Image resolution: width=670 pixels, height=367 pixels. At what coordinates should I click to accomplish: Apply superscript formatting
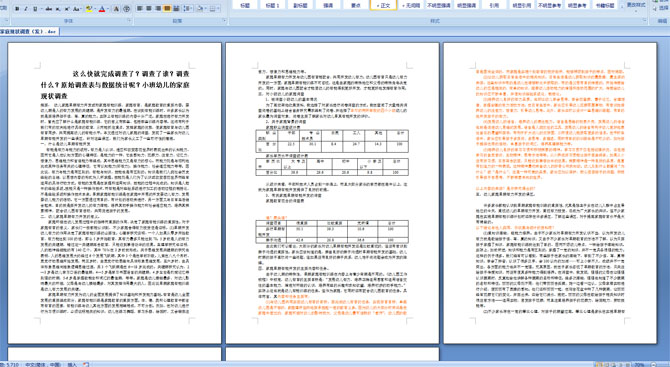click(x=67, y=9)
